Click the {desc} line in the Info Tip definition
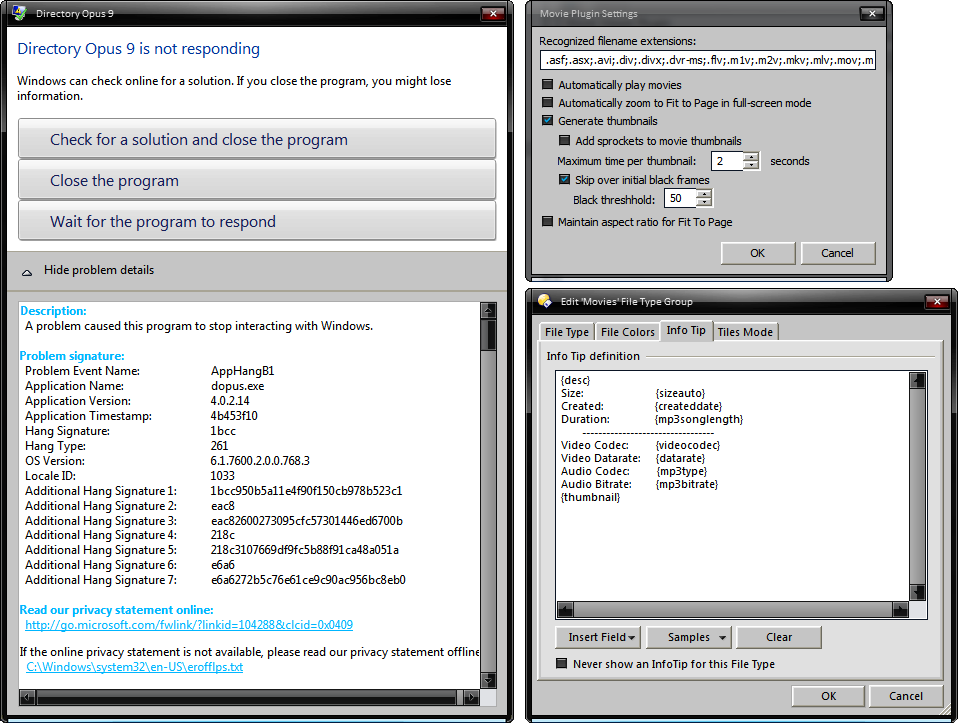 coord(576,380)
